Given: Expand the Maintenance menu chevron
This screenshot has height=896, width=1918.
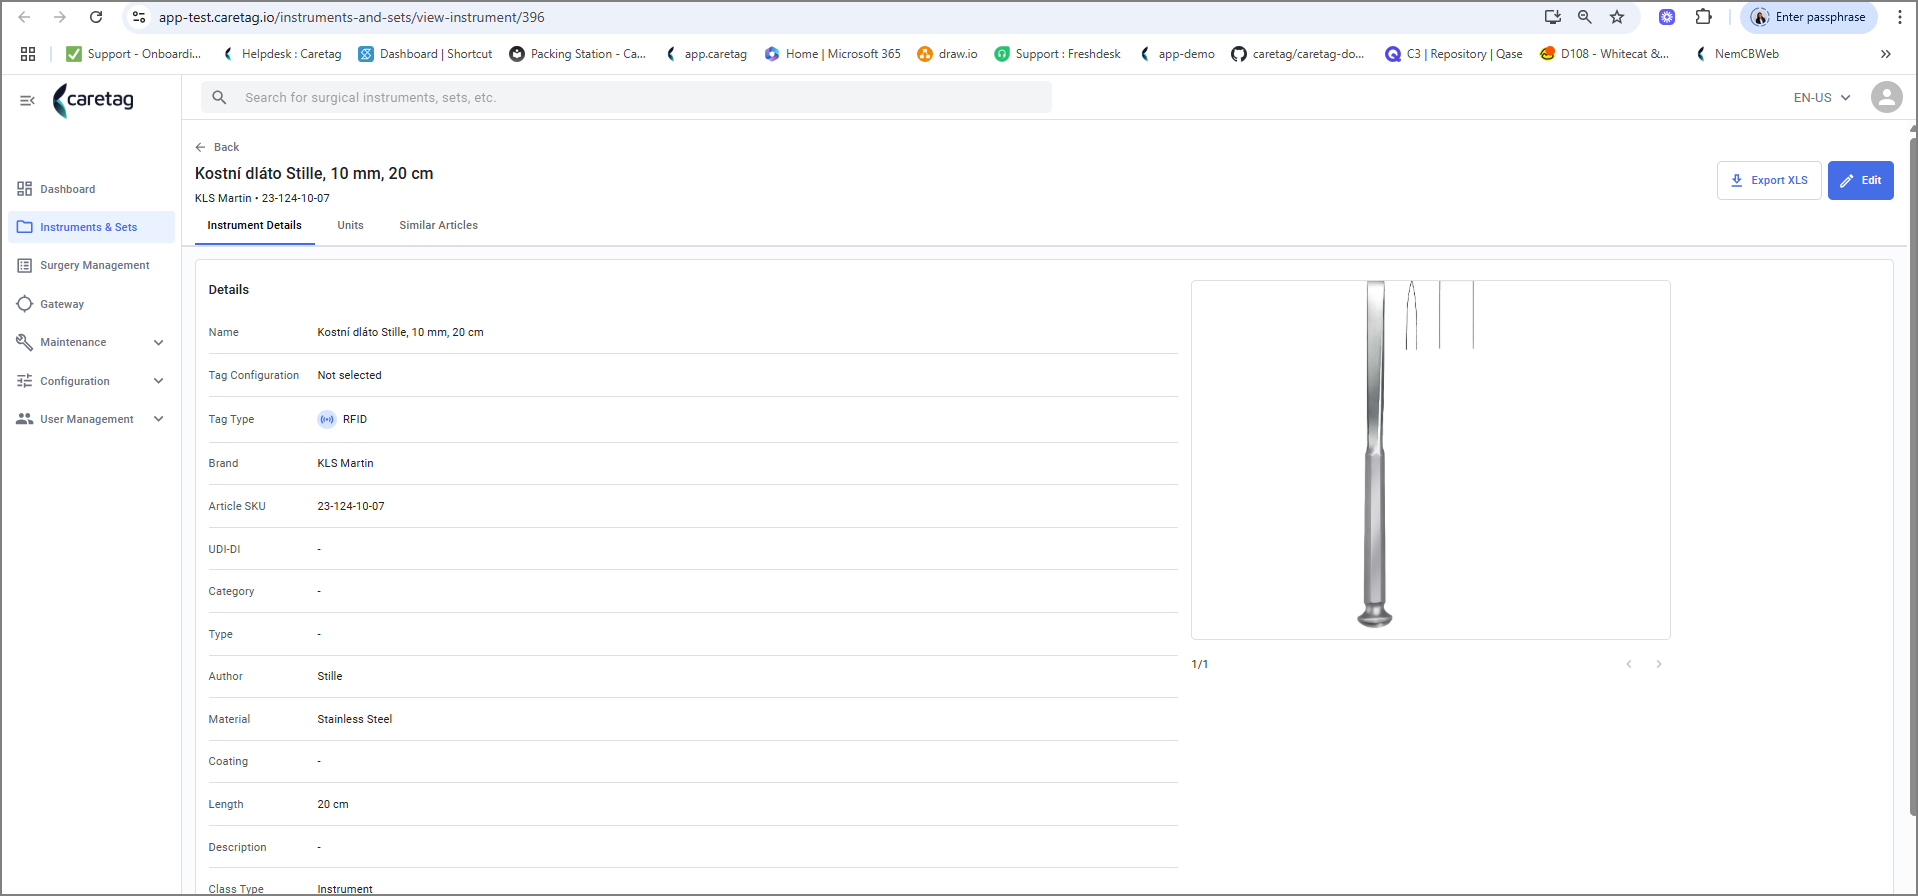Looking at the screenshot, I should coord(158,342).
